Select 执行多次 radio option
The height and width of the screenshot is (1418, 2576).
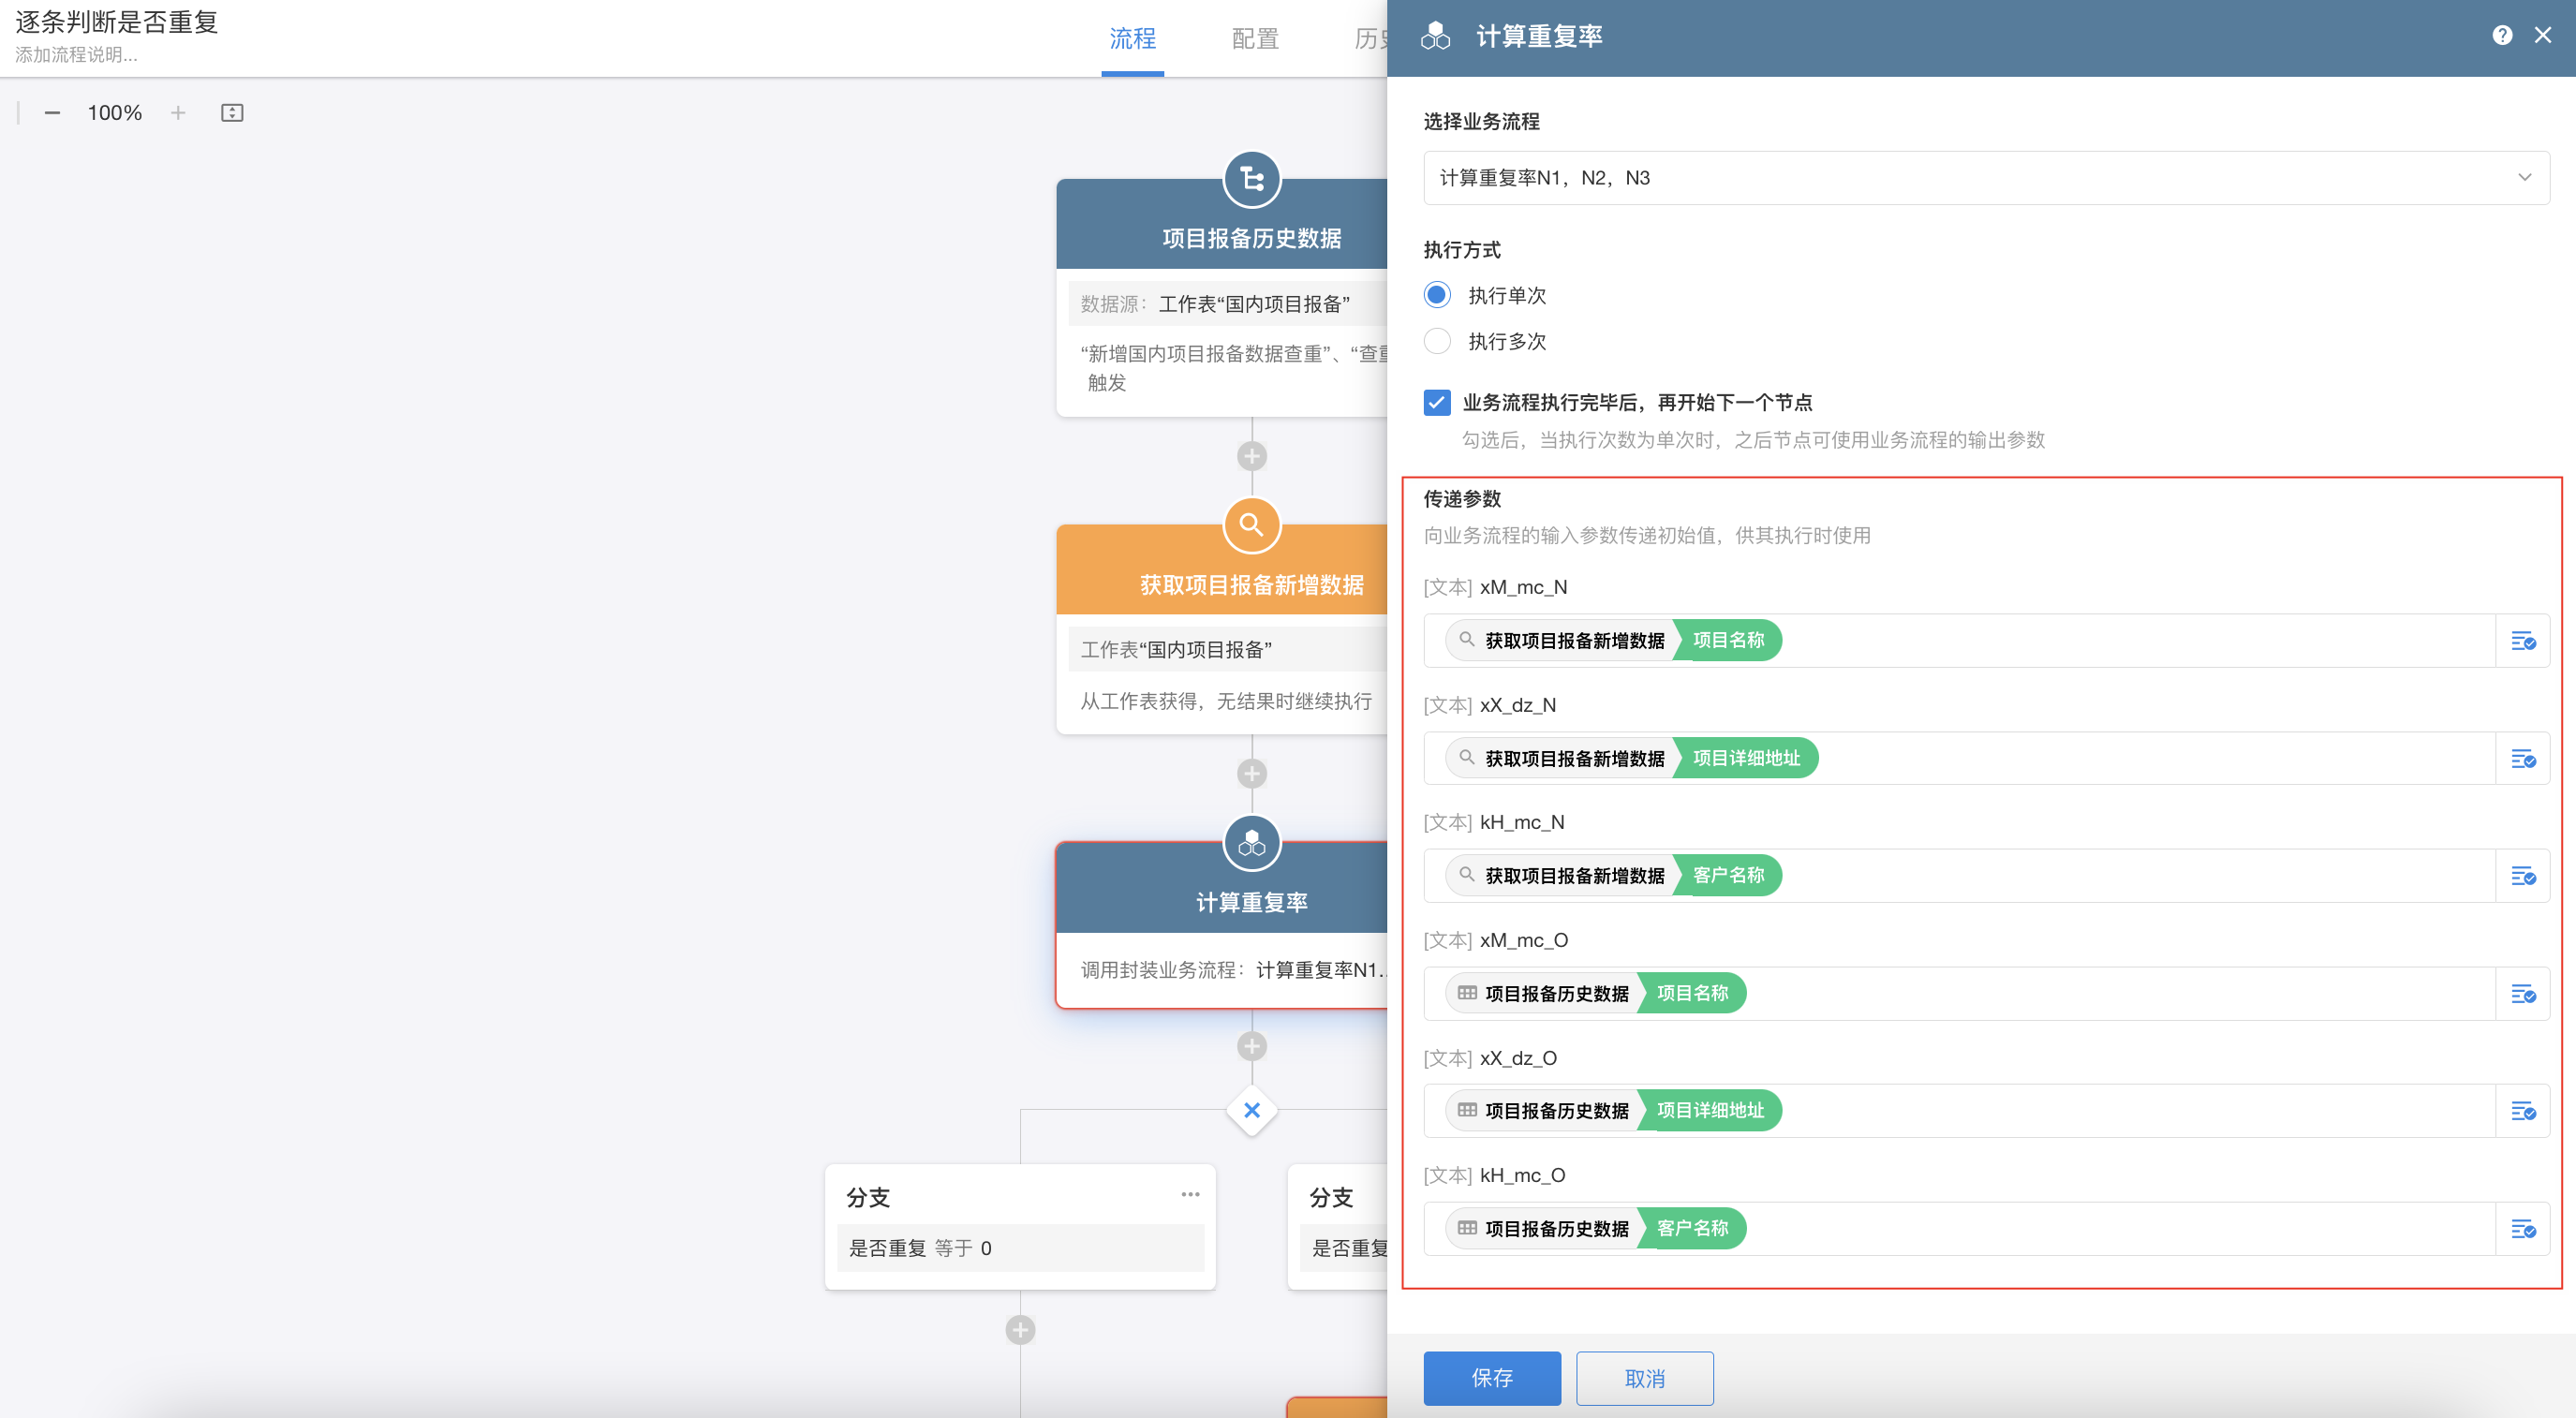pos(1437,341)
